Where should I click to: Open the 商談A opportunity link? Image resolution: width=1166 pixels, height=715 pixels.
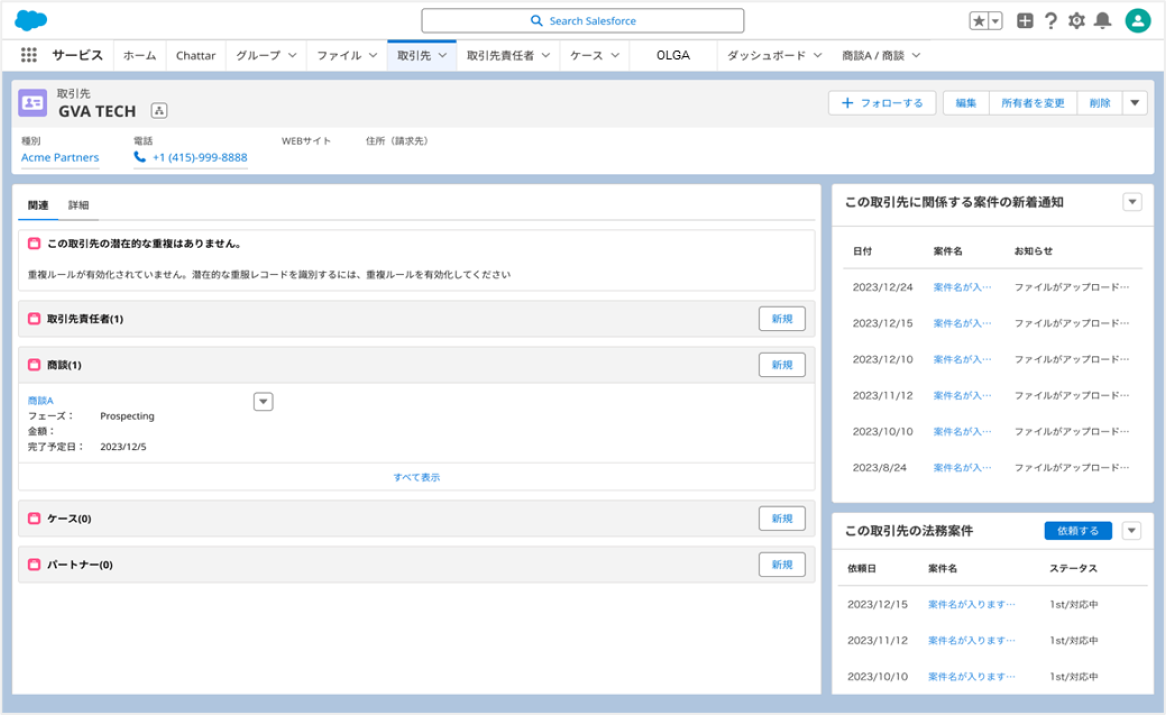41,401
